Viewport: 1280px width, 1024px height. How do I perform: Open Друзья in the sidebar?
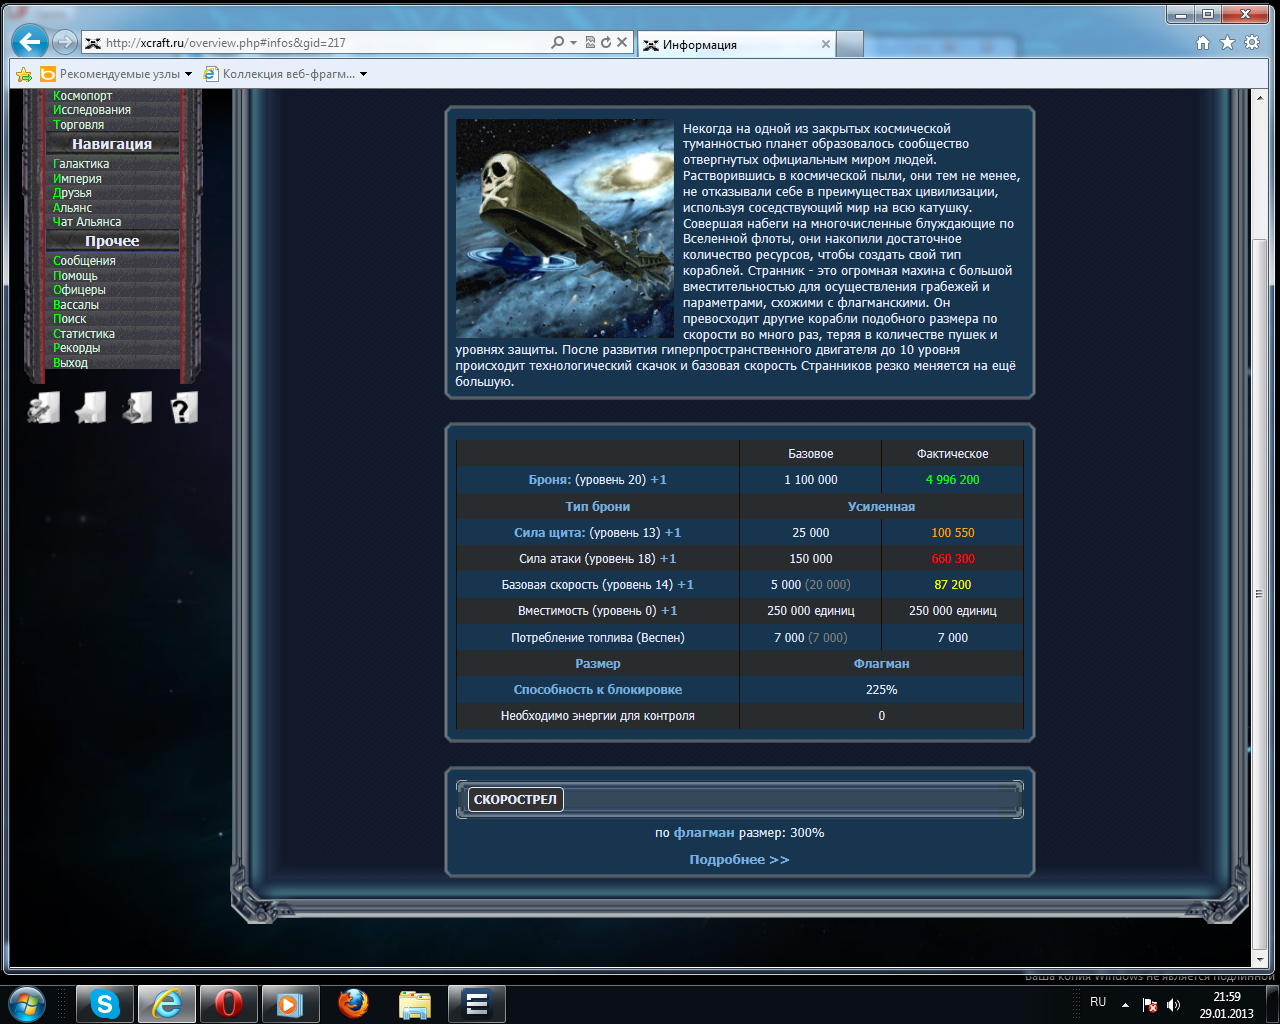point(72,193)
